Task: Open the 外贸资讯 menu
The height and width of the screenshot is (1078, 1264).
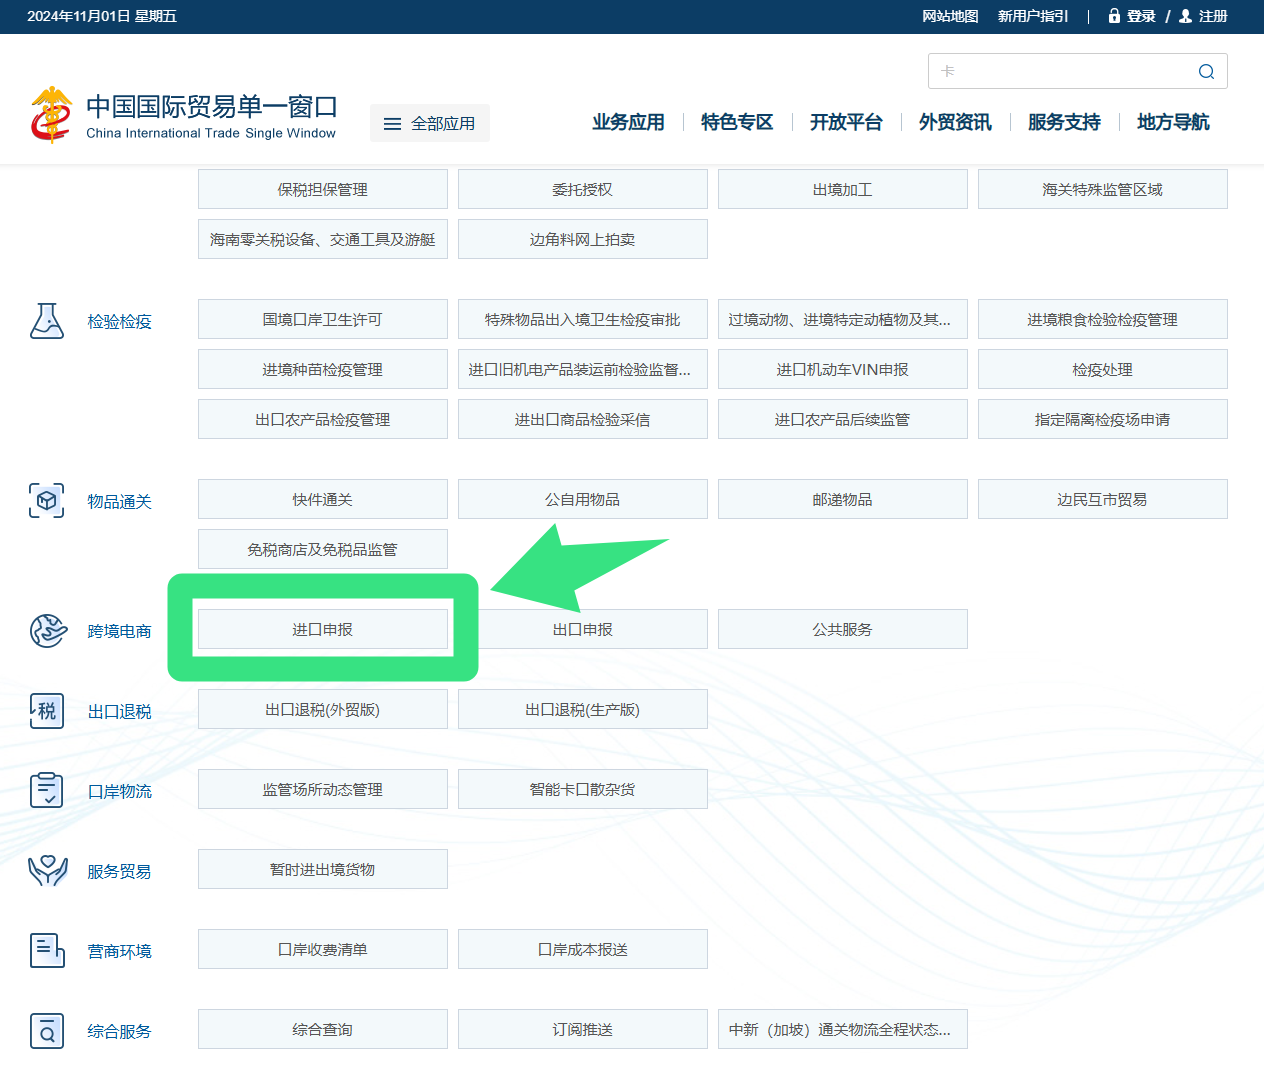Action: (x=954, y=122)
